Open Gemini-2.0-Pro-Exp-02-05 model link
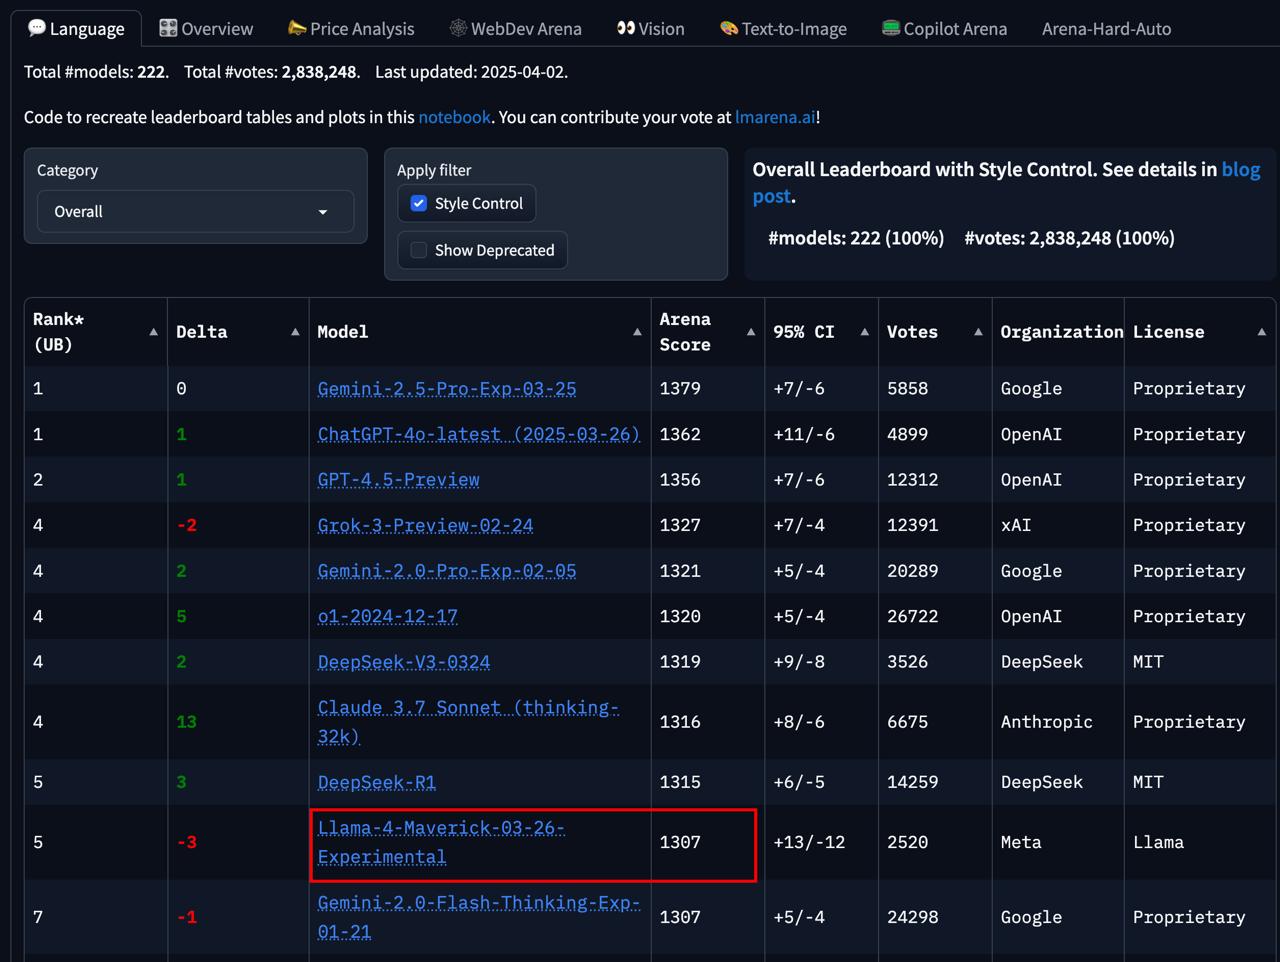The image size is (1280, 962). (447, 571)
